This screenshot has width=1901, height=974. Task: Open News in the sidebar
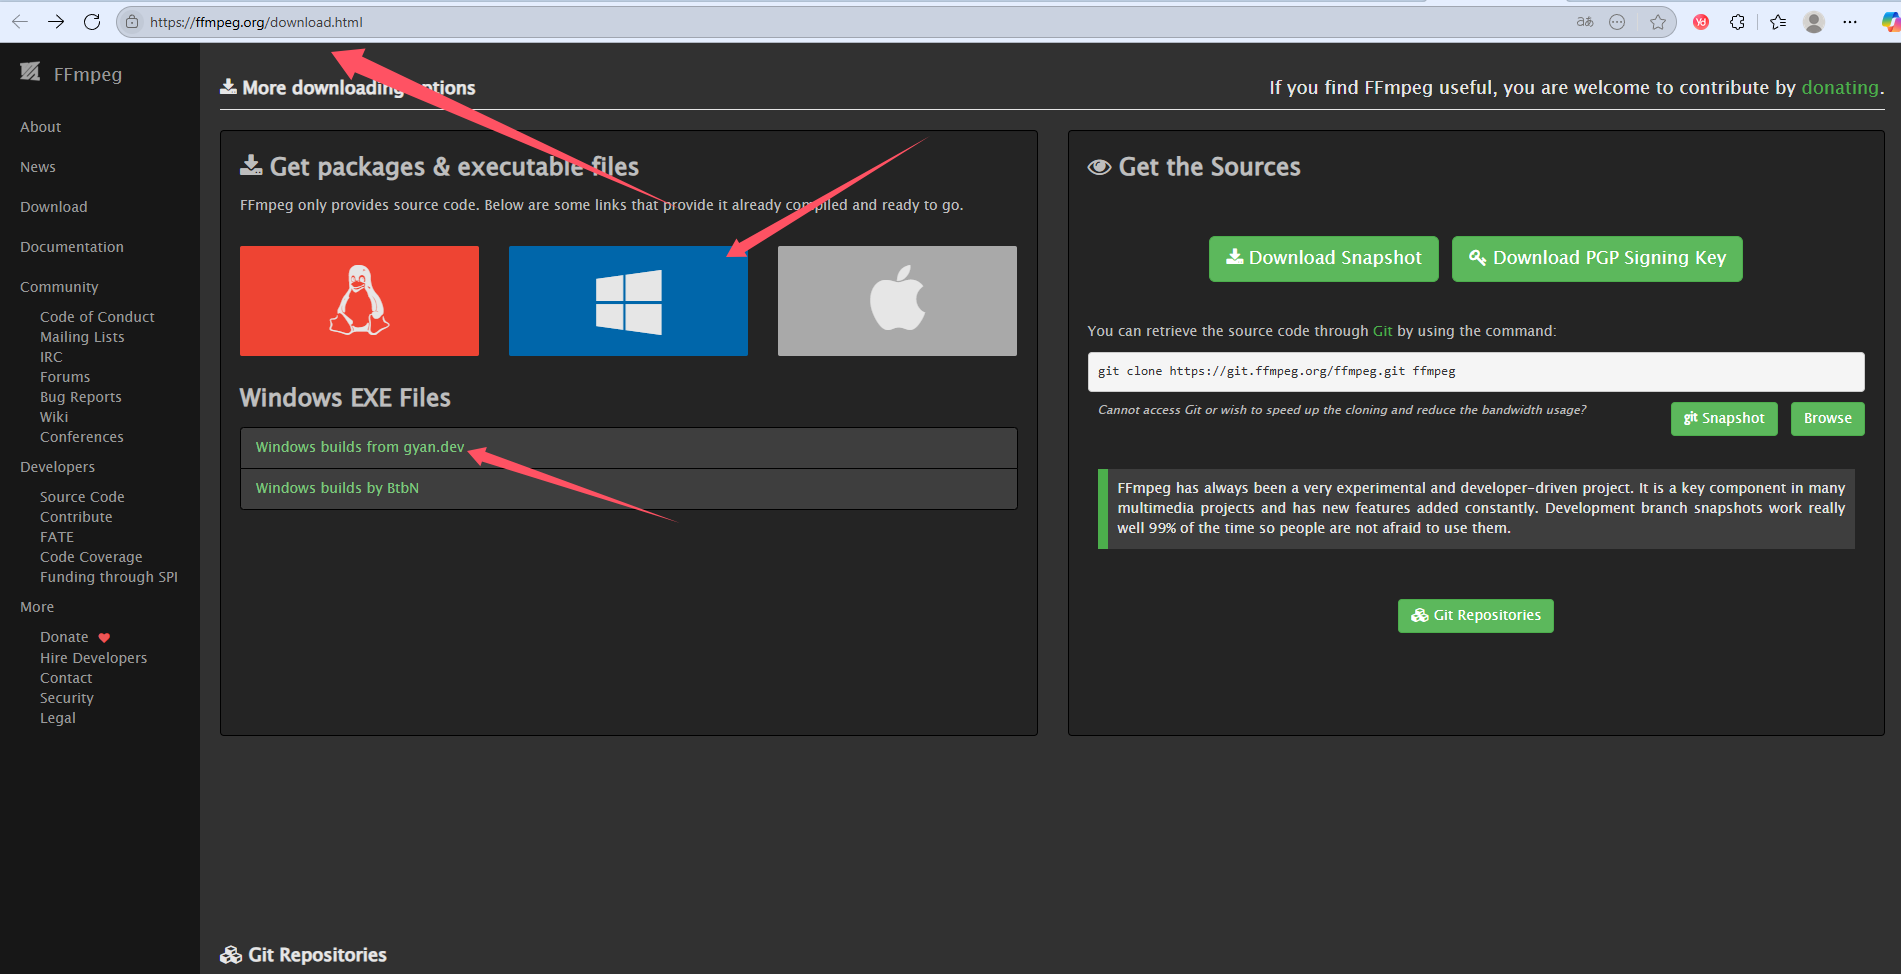point(38,167)
